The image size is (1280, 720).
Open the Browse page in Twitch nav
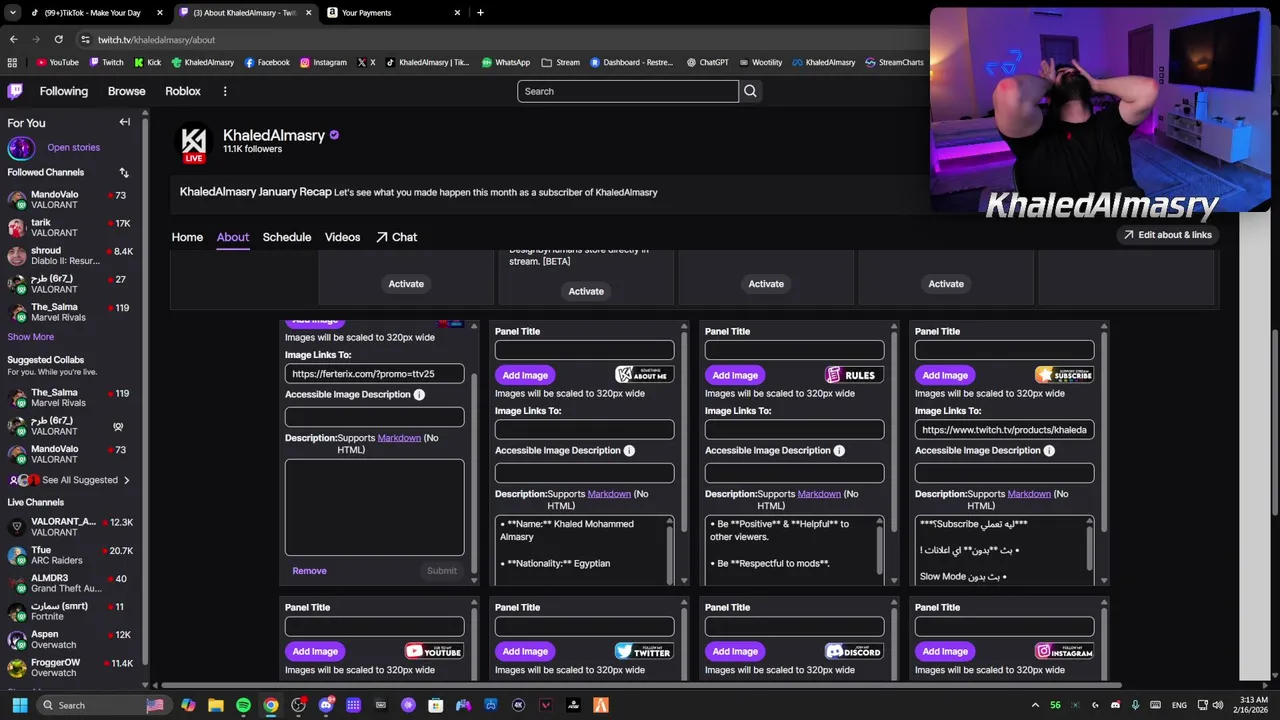click(127, 91)
